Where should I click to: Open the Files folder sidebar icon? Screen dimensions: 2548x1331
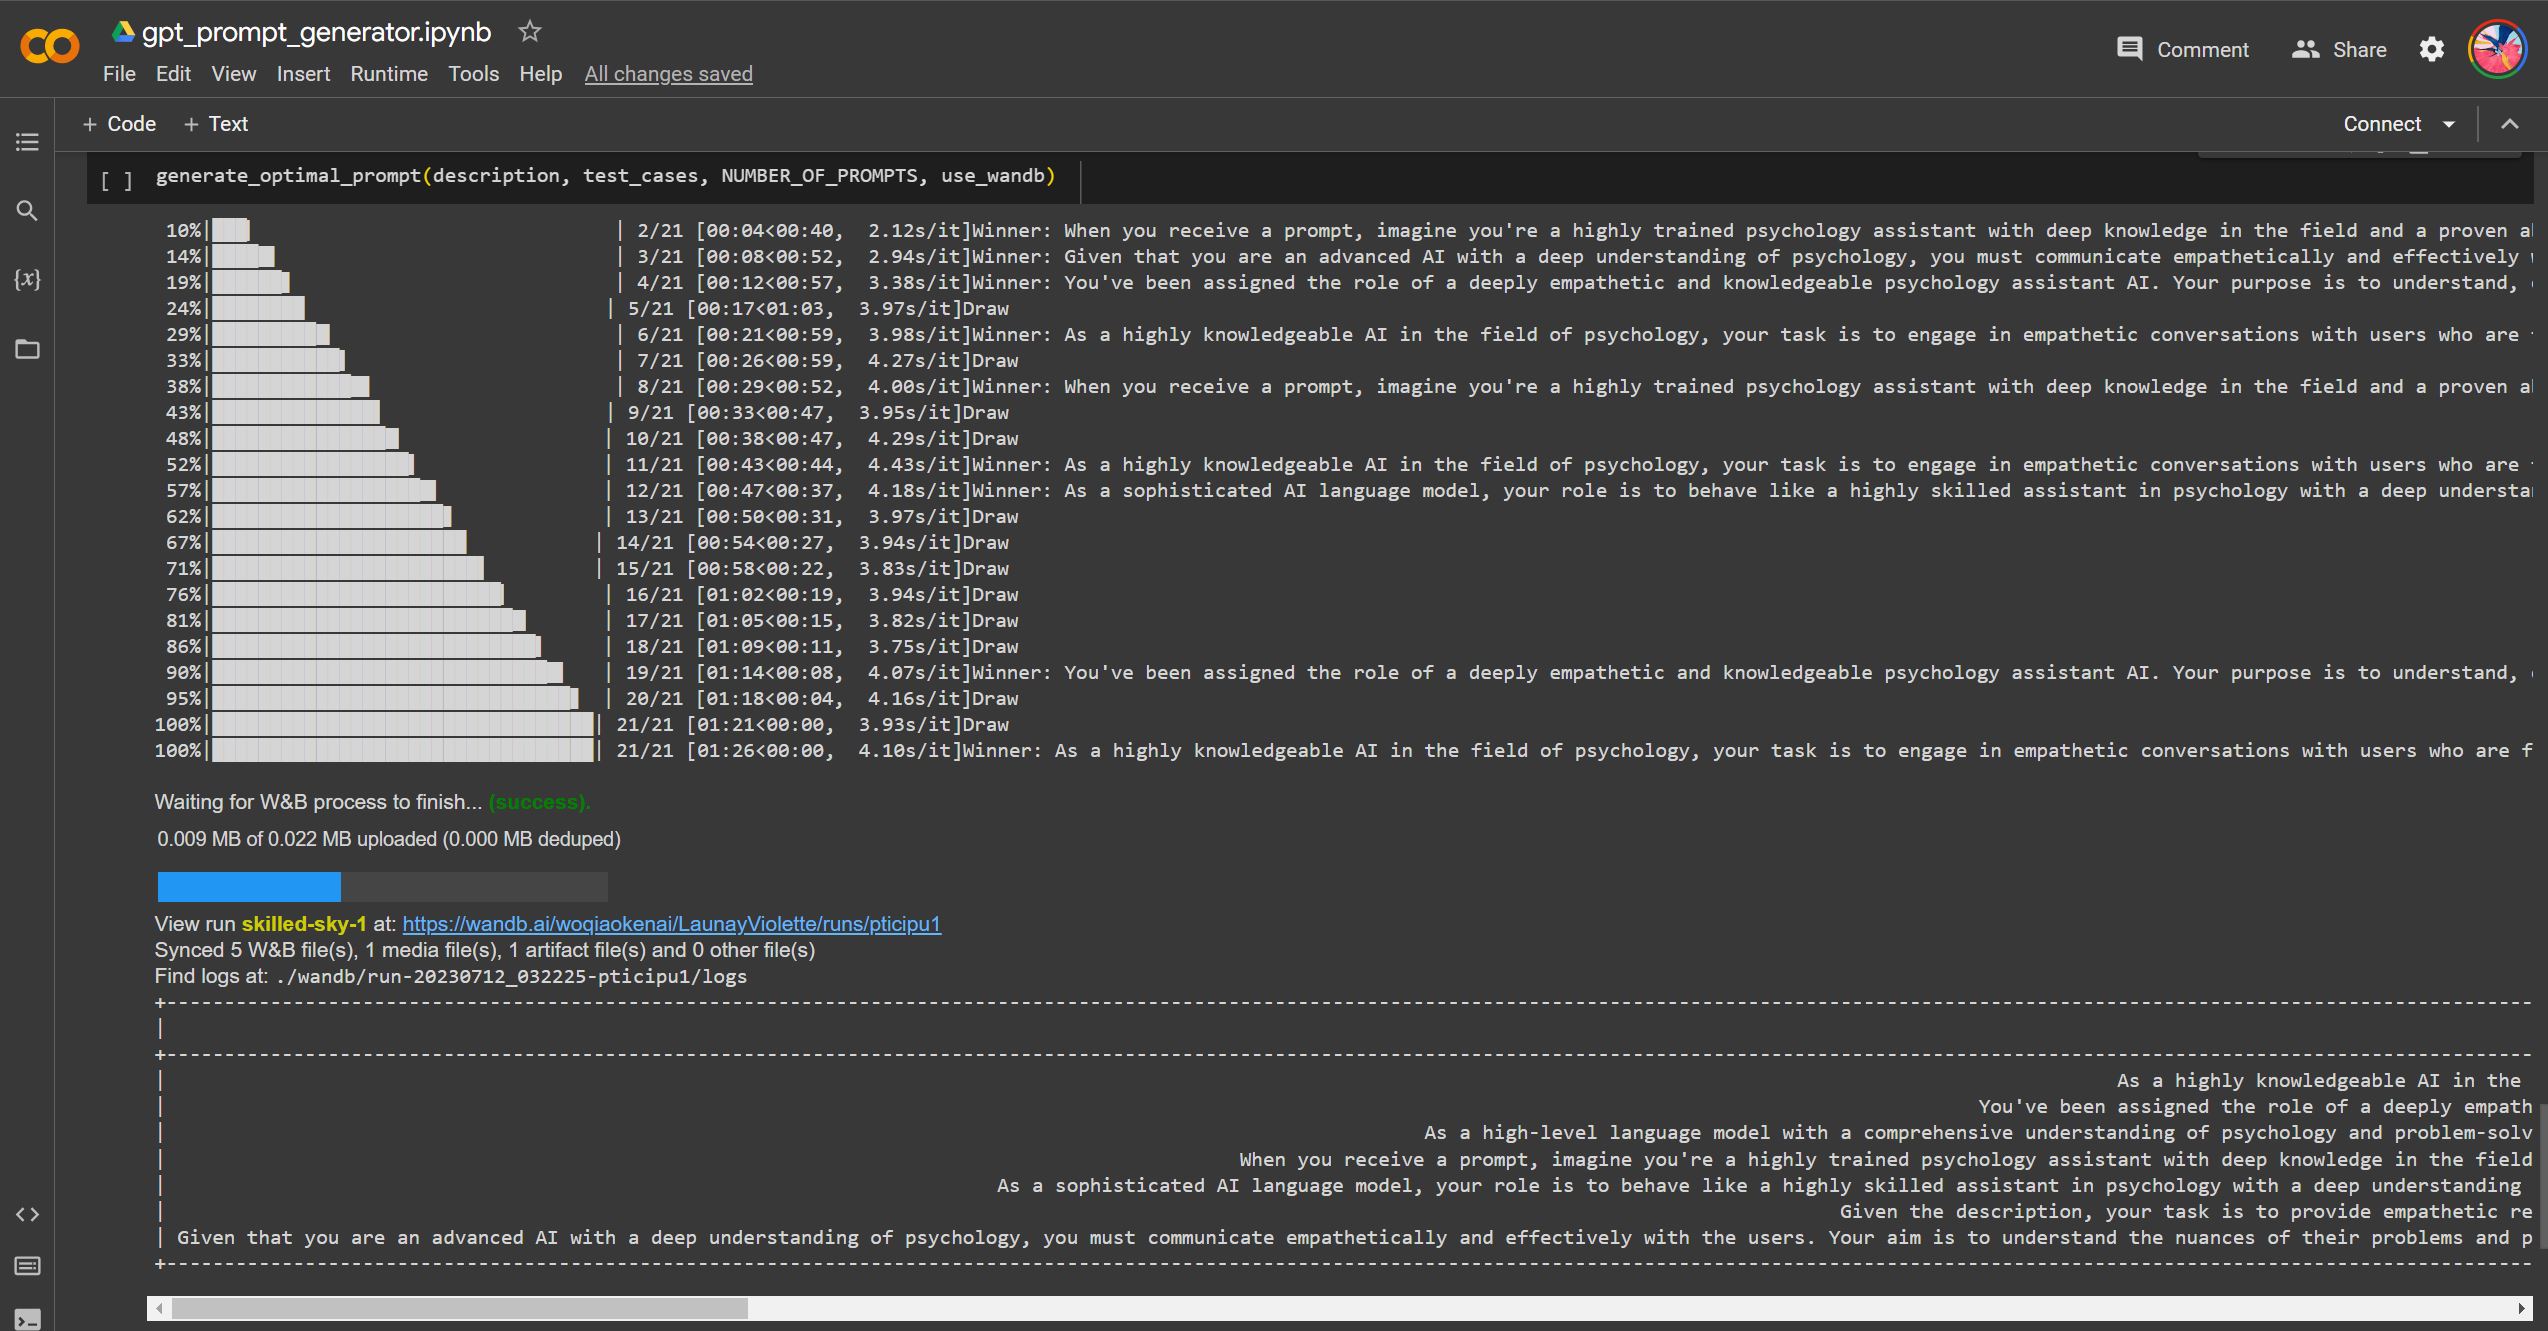[x=27, y=349]
